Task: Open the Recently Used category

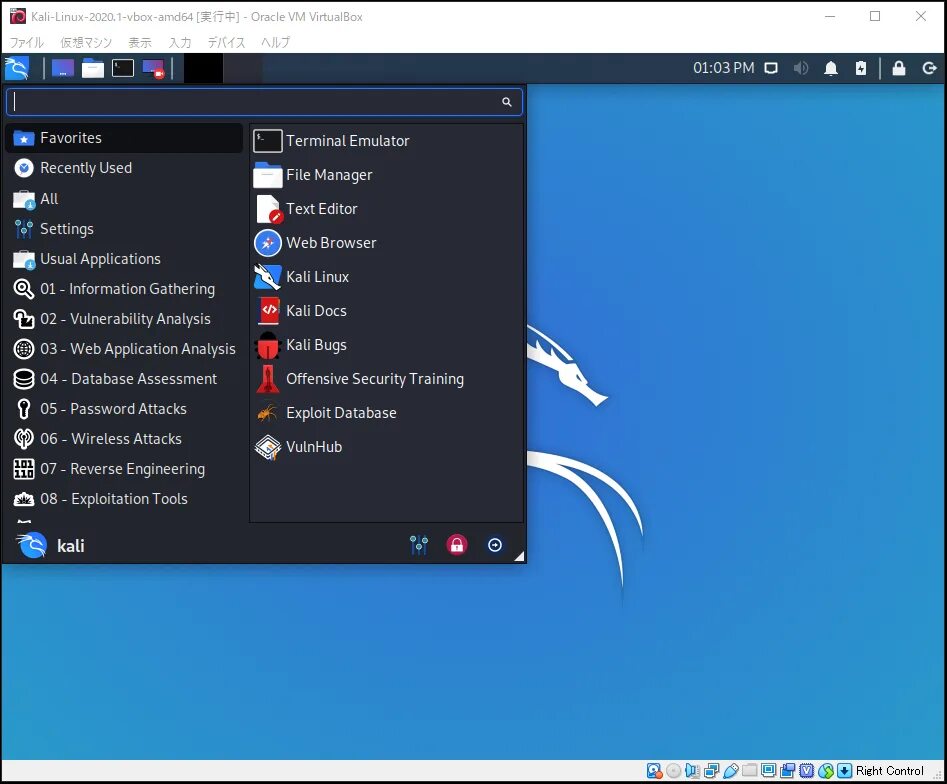Action: tap(124, 168)
